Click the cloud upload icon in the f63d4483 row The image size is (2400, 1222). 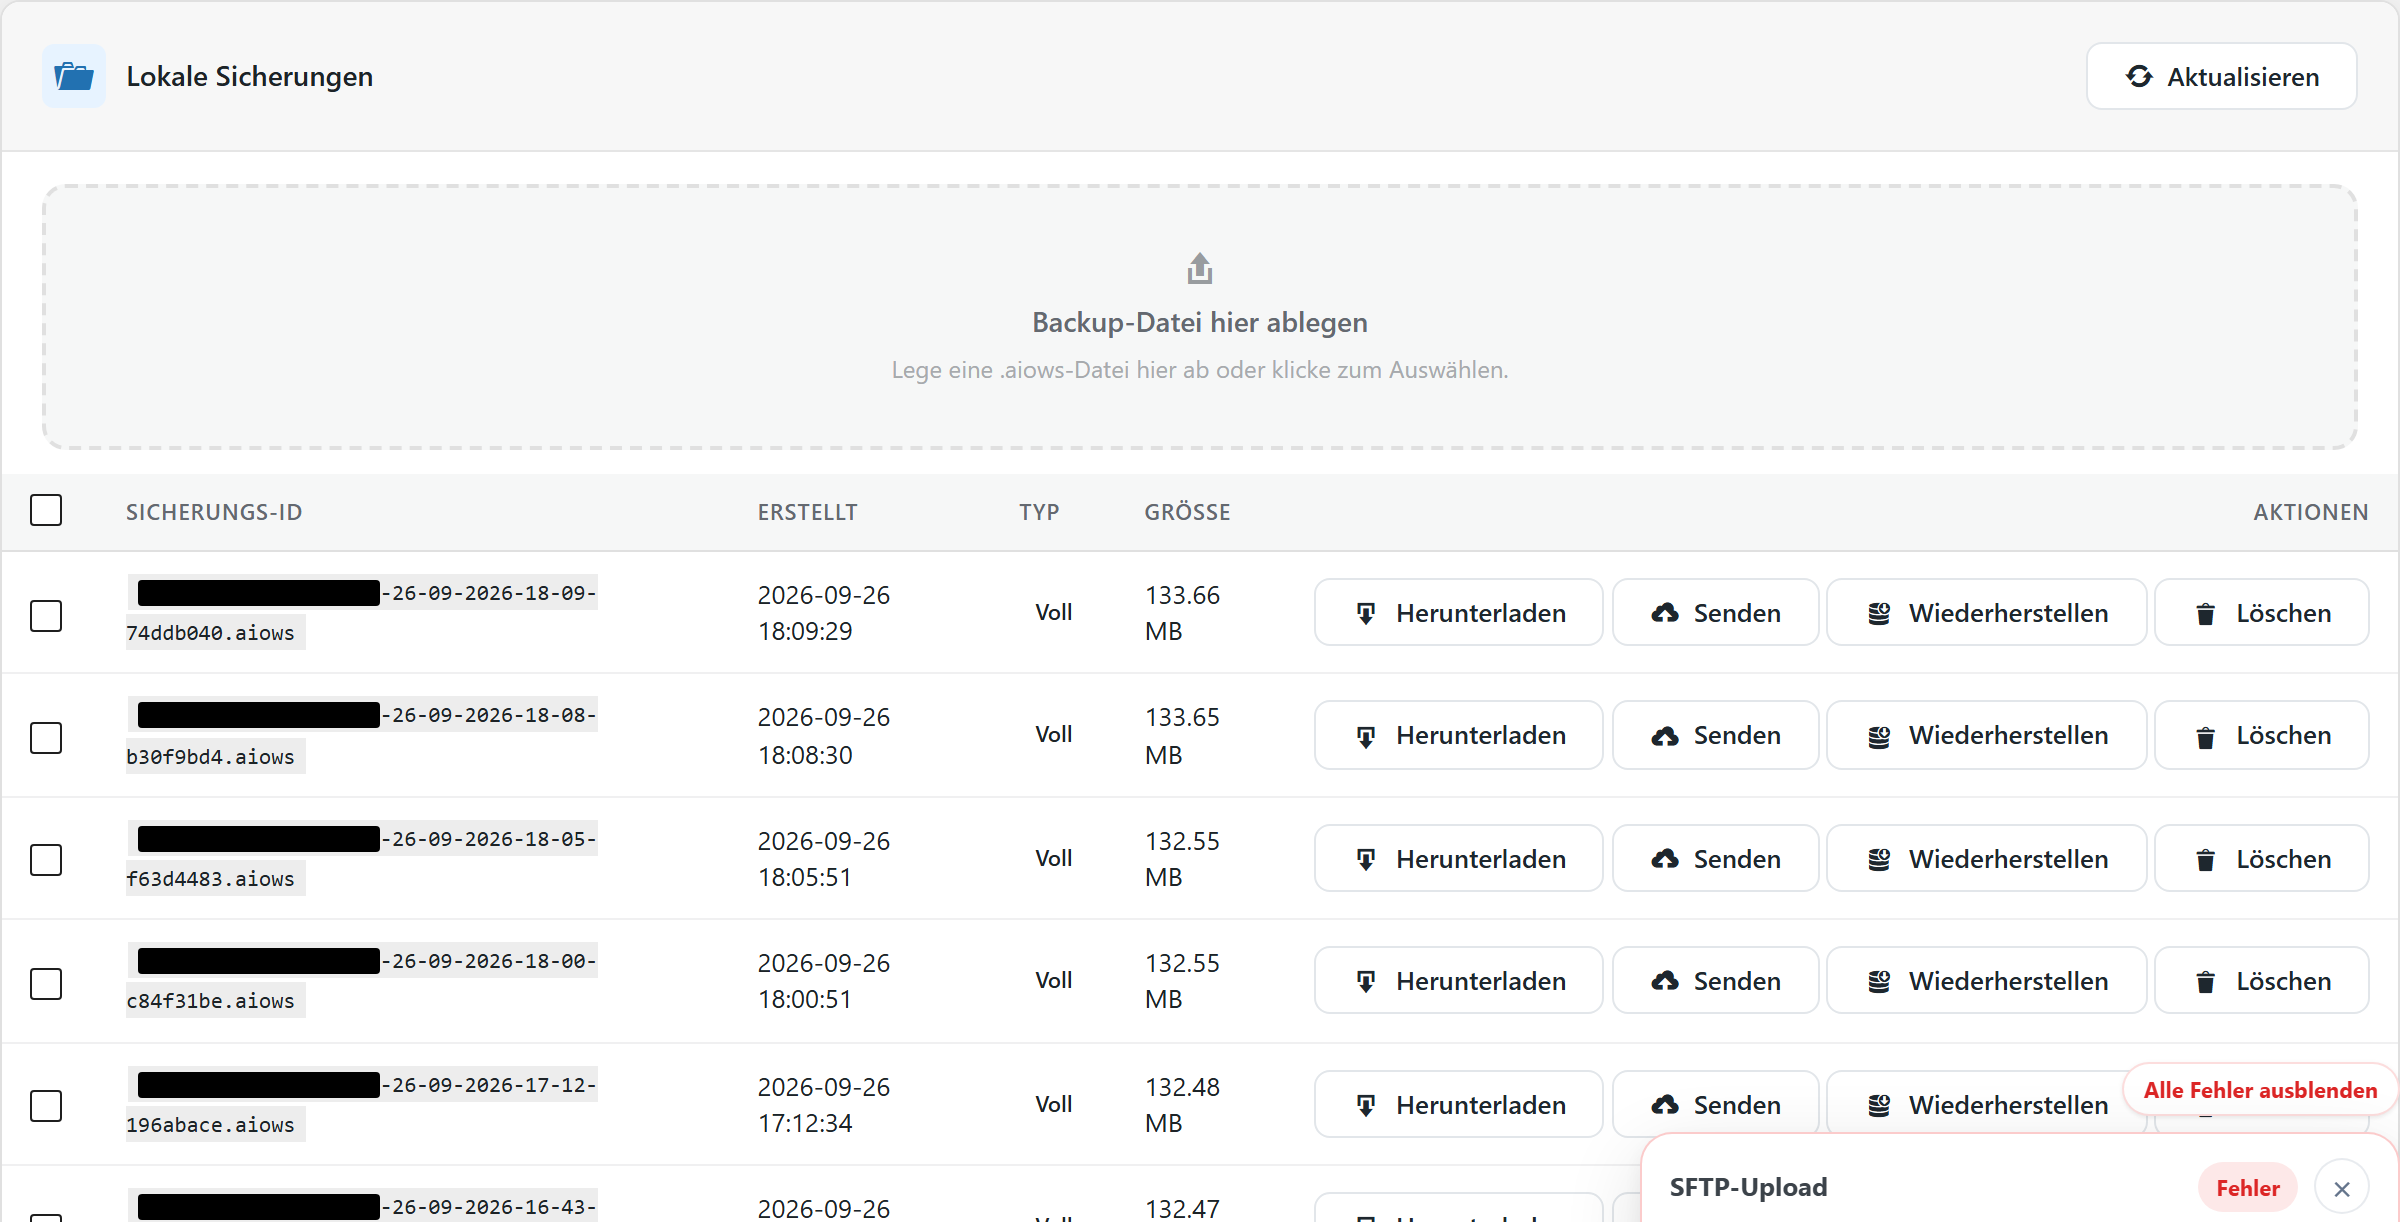click(1665, 859)
